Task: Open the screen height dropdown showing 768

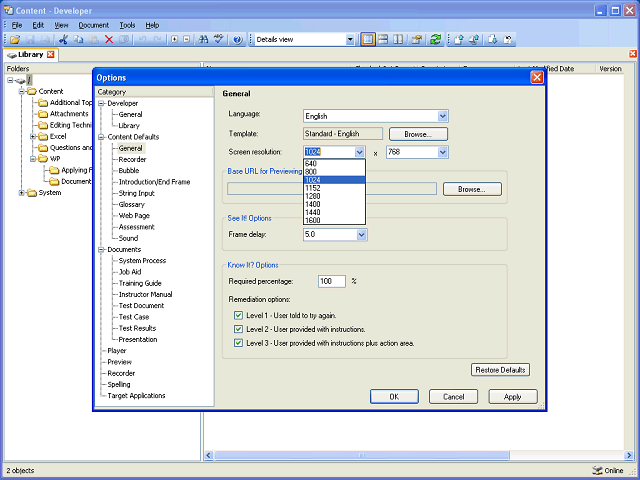Action: (442, 152)
